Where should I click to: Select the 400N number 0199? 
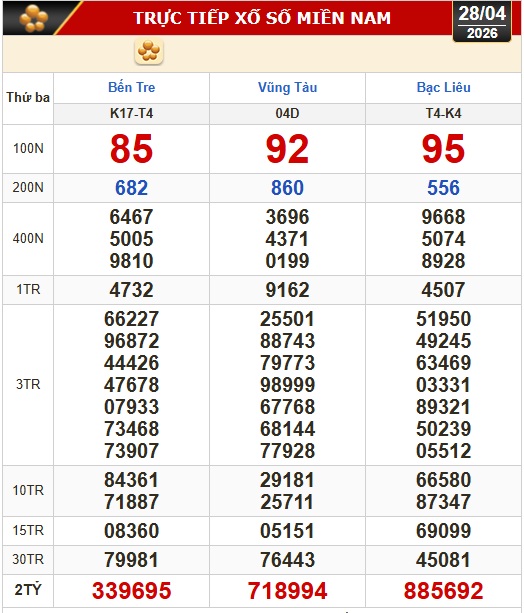(287, 261)
